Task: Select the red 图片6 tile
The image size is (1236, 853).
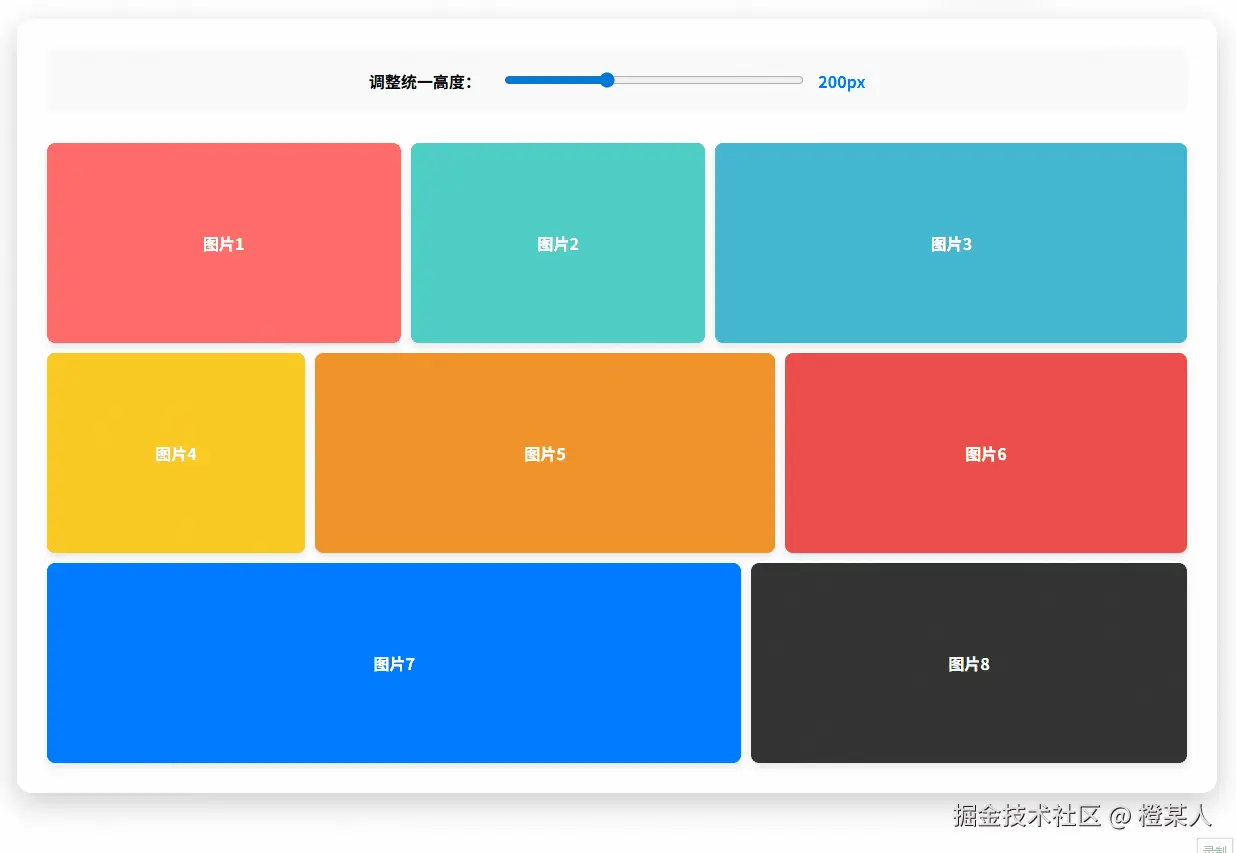Action: 986,453
